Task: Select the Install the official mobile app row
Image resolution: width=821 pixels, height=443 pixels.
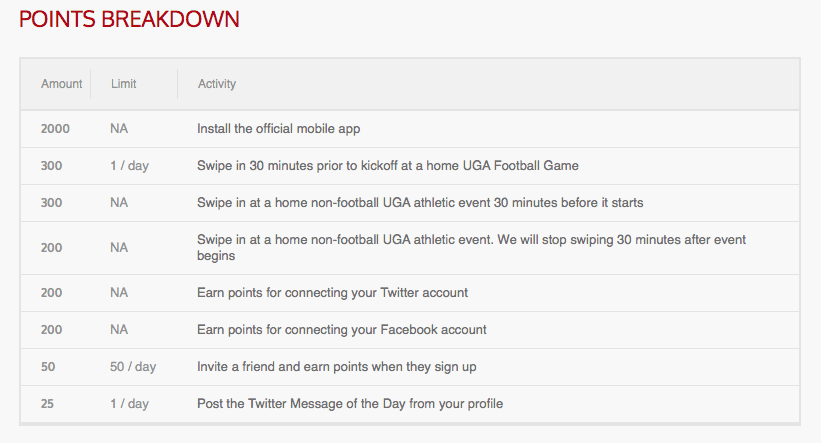Action: pyautogui.click(x=278, y=129)
